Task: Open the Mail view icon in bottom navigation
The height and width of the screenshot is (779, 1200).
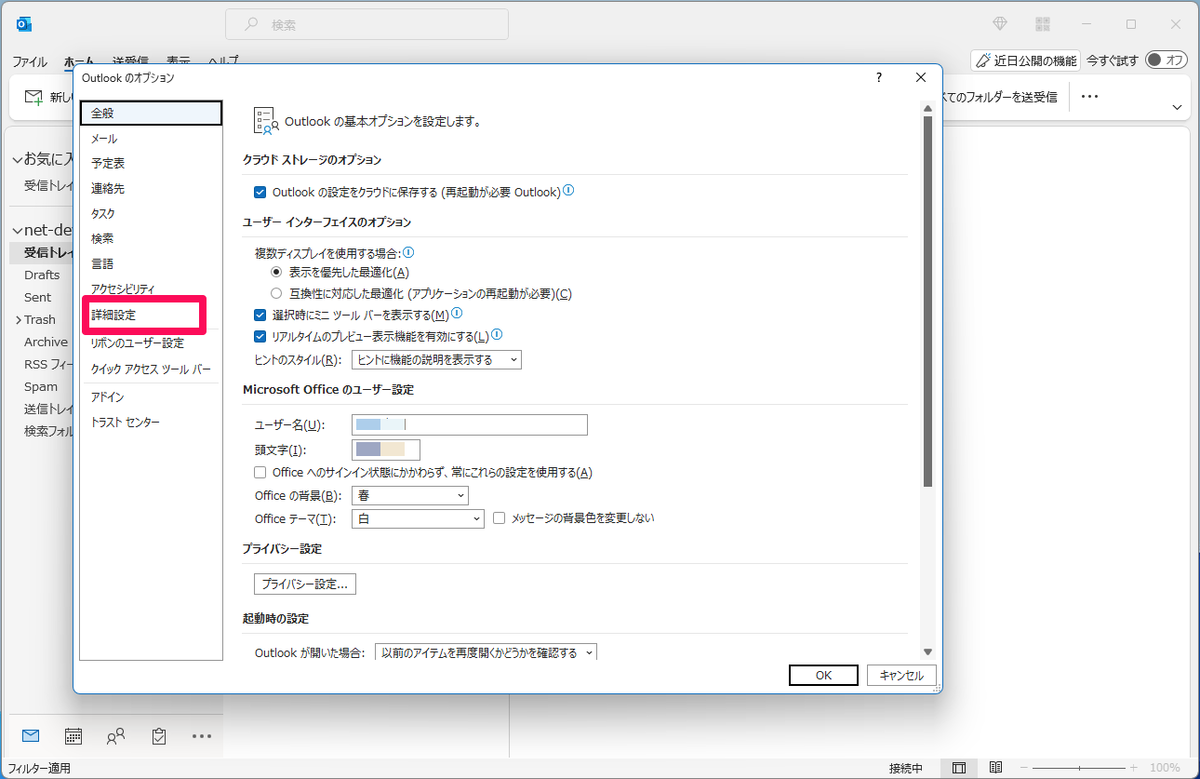Action: (30, 736)
